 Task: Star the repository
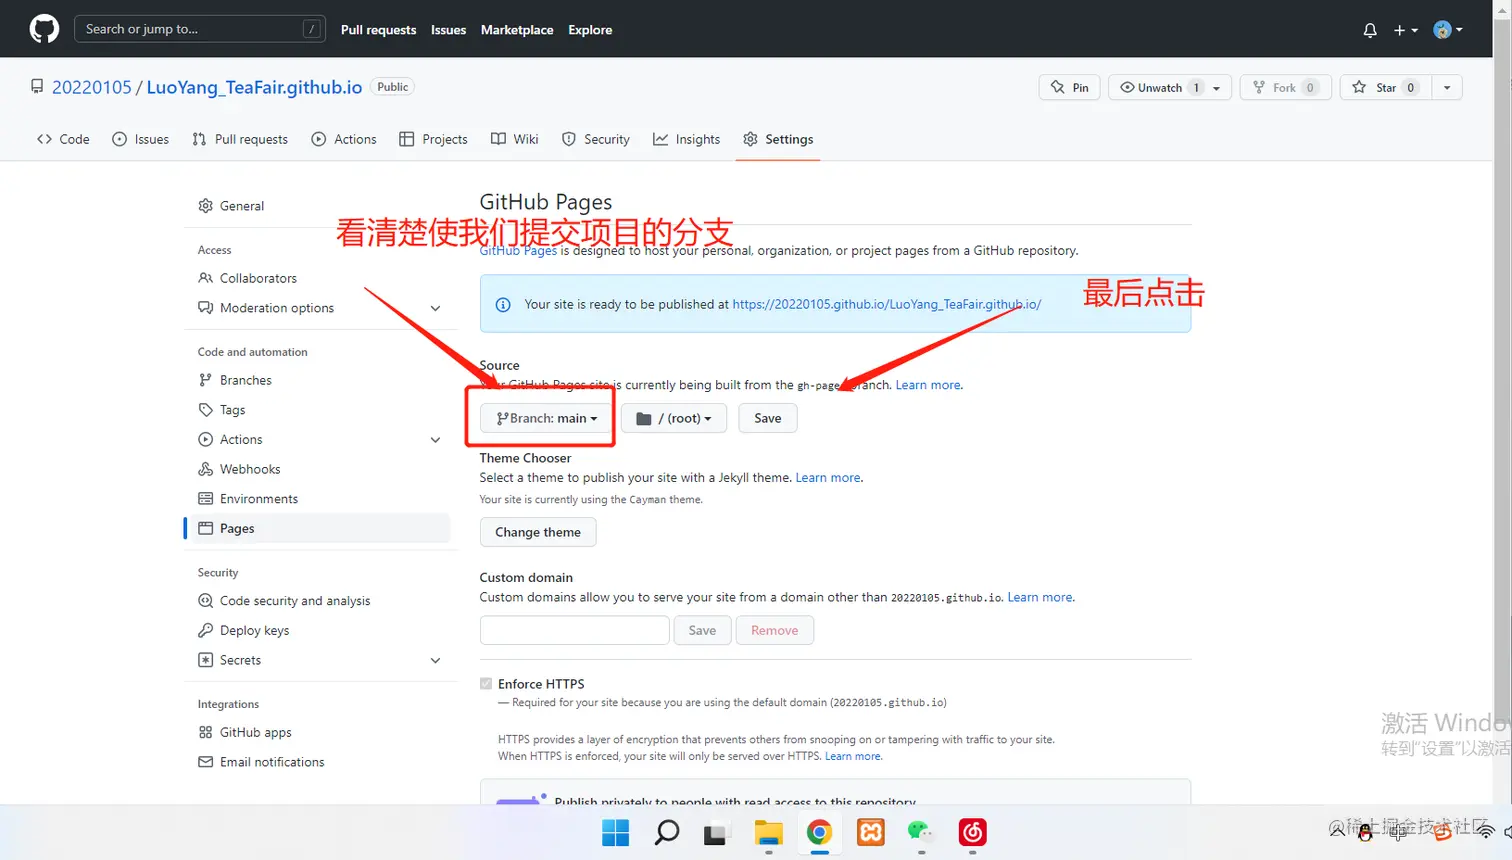coord(1386,88)
